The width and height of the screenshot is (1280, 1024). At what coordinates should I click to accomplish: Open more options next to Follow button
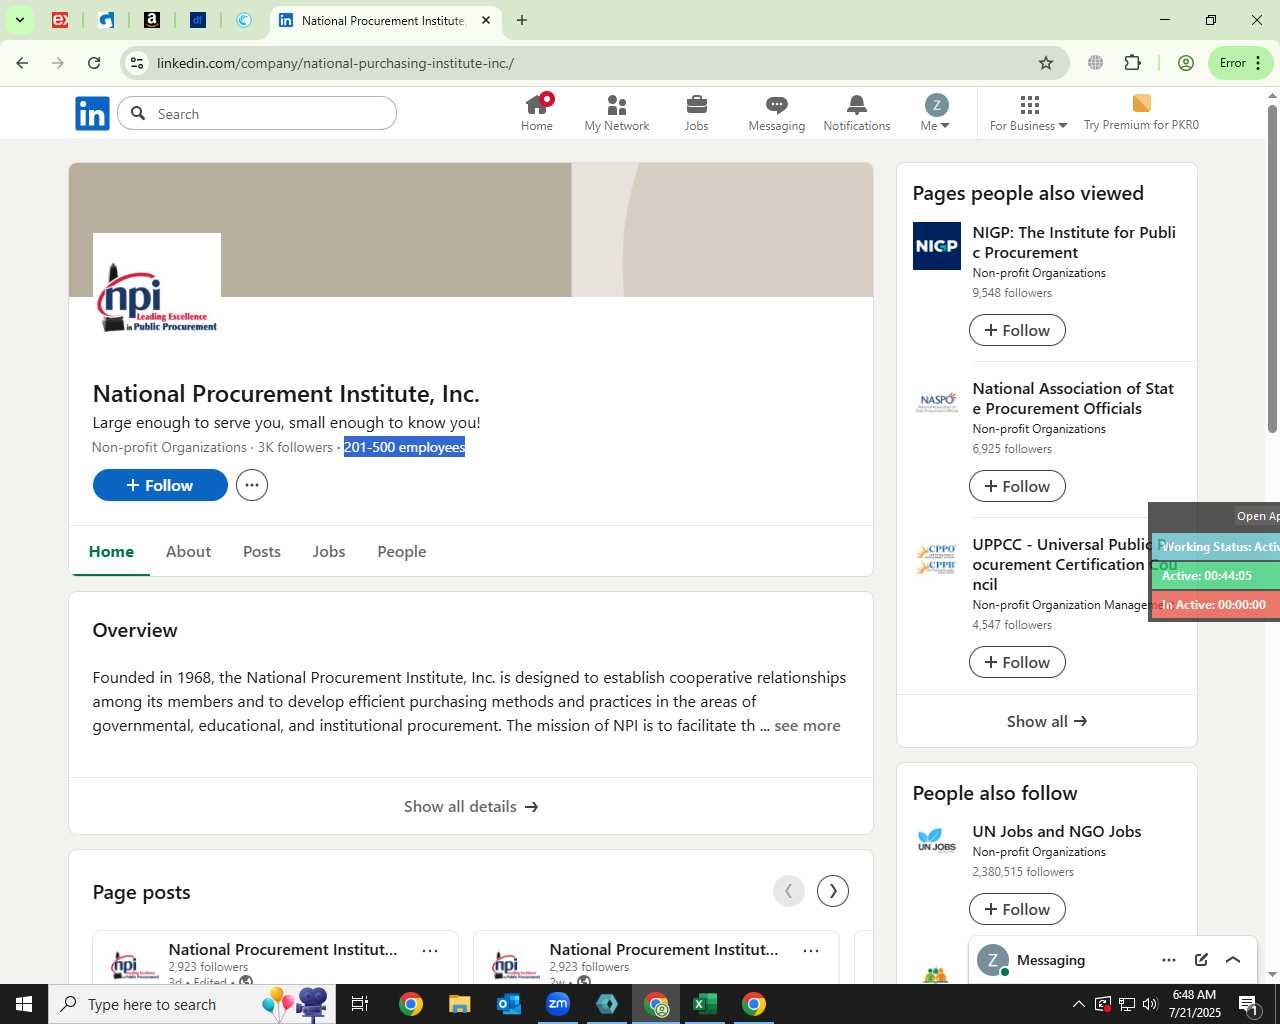[252, 485]
